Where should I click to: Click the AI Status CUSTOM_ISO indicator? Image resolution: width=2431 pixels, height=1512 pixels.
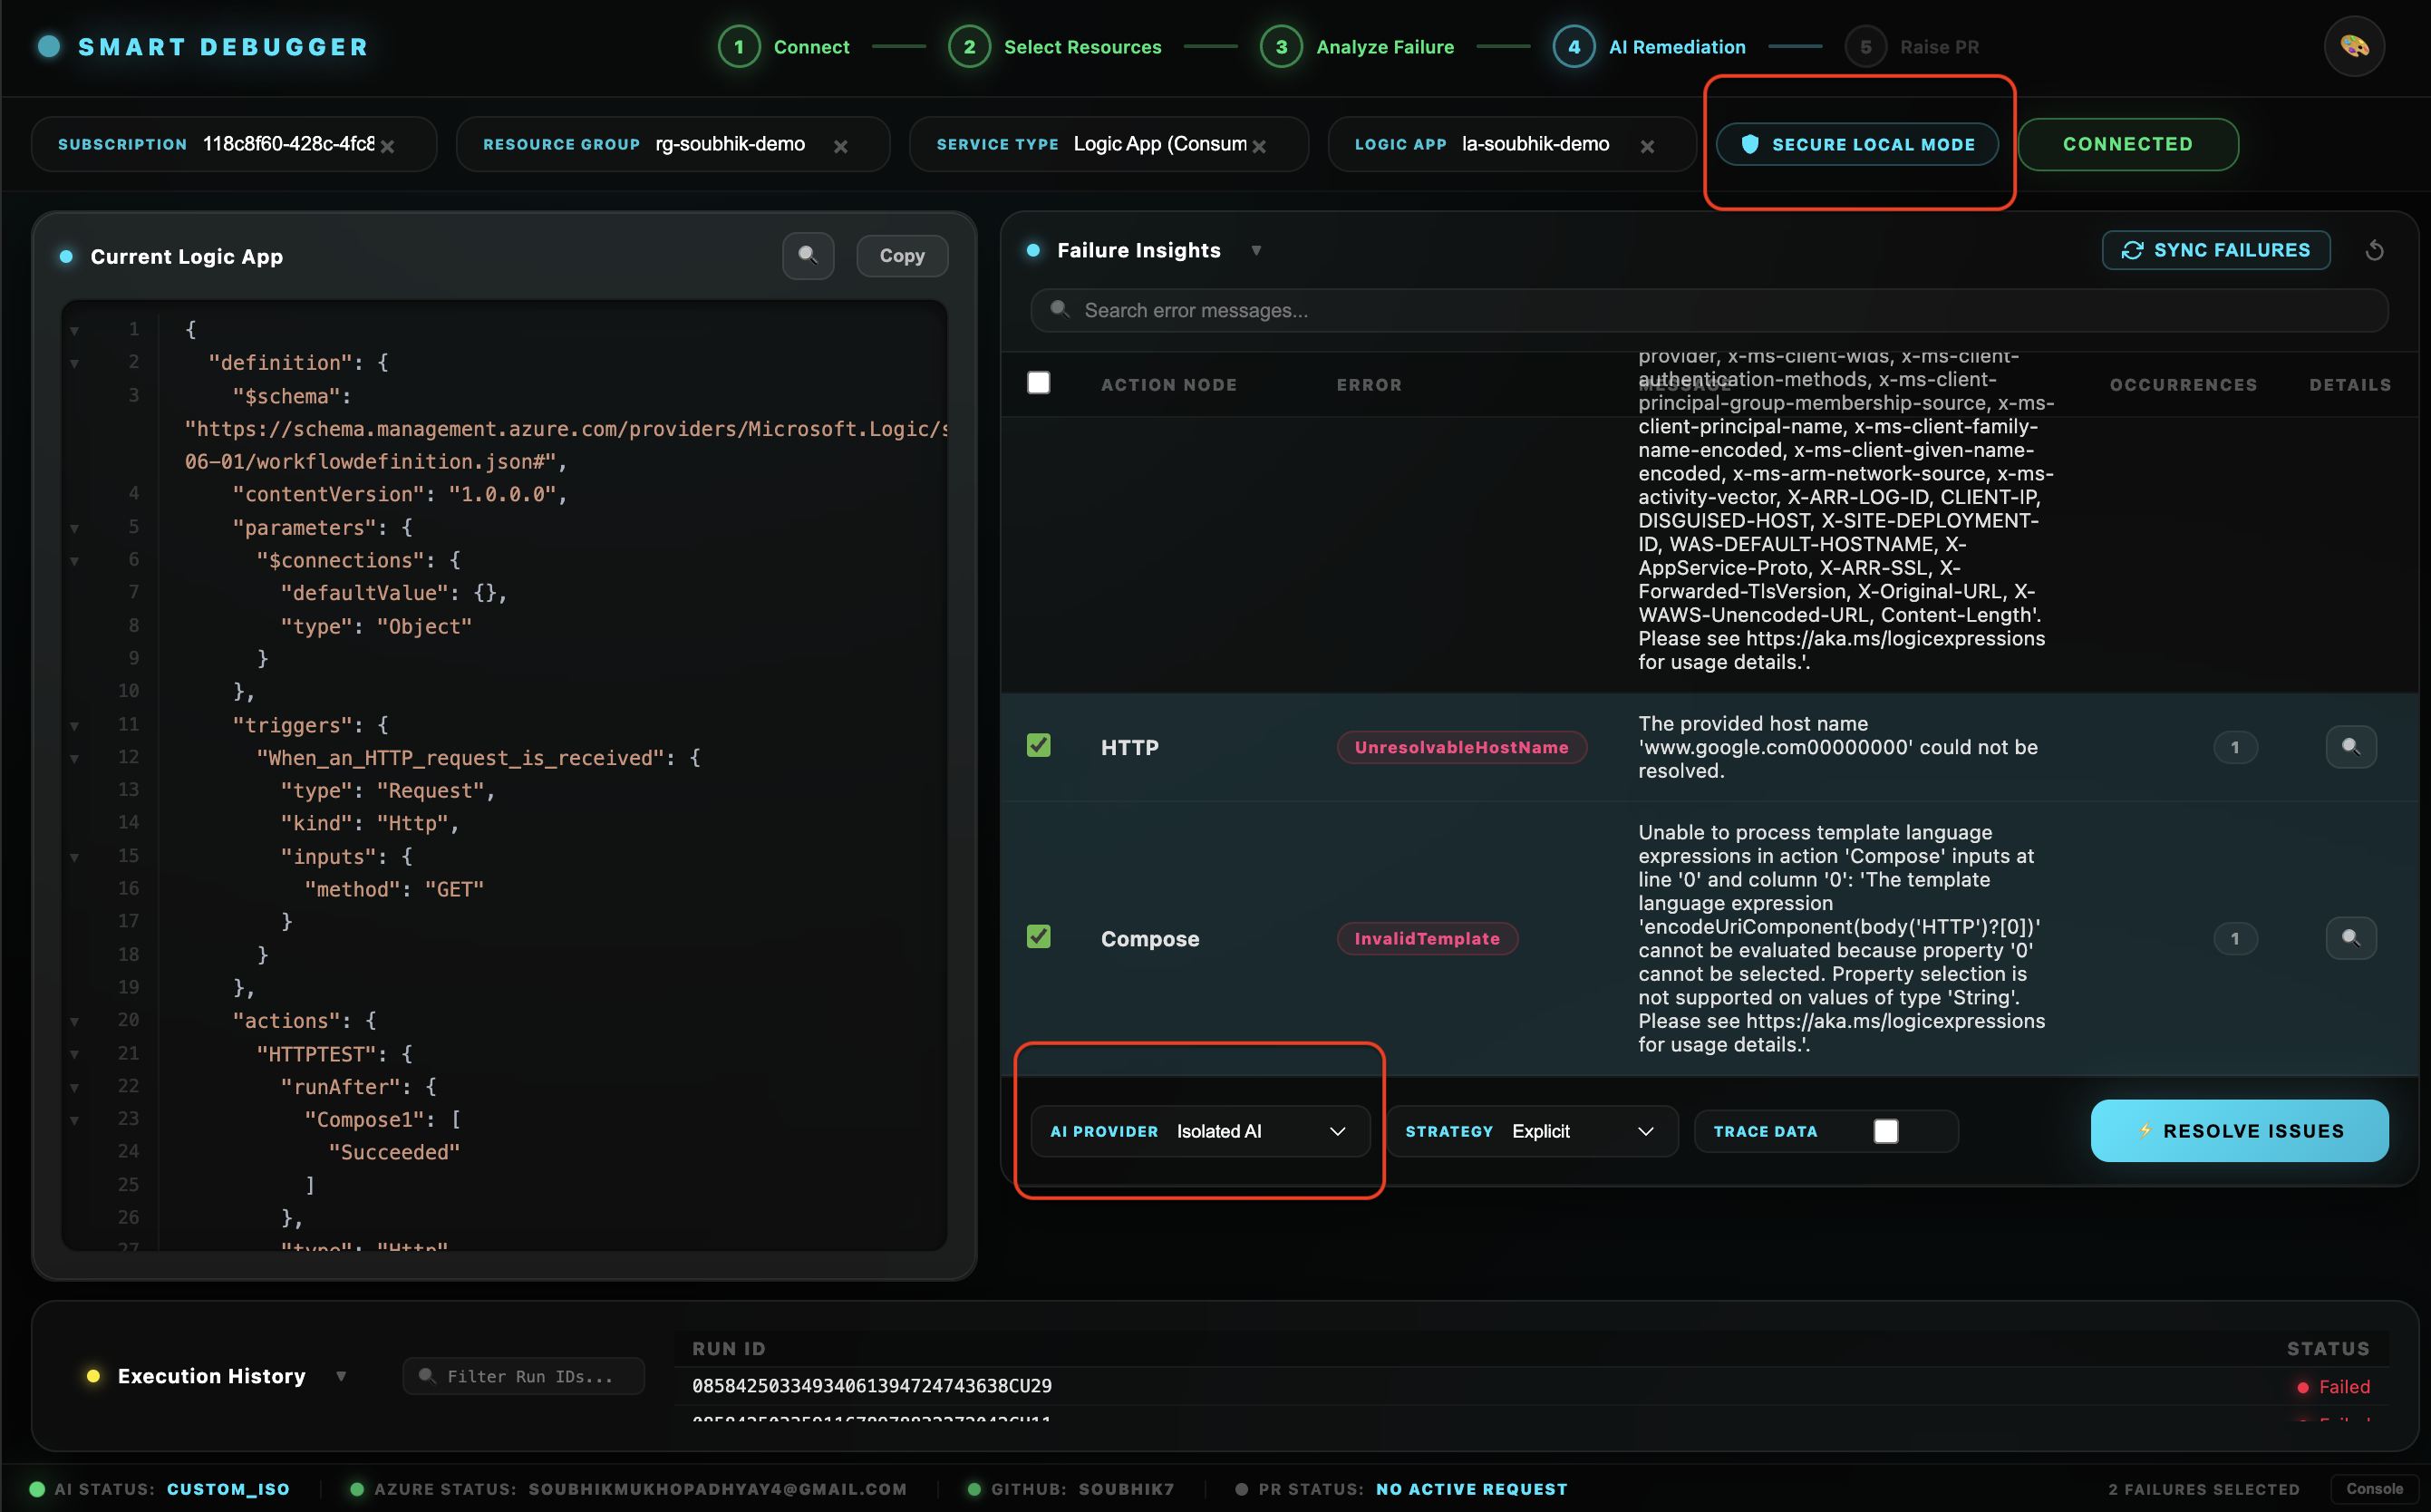coord(160,1489)
